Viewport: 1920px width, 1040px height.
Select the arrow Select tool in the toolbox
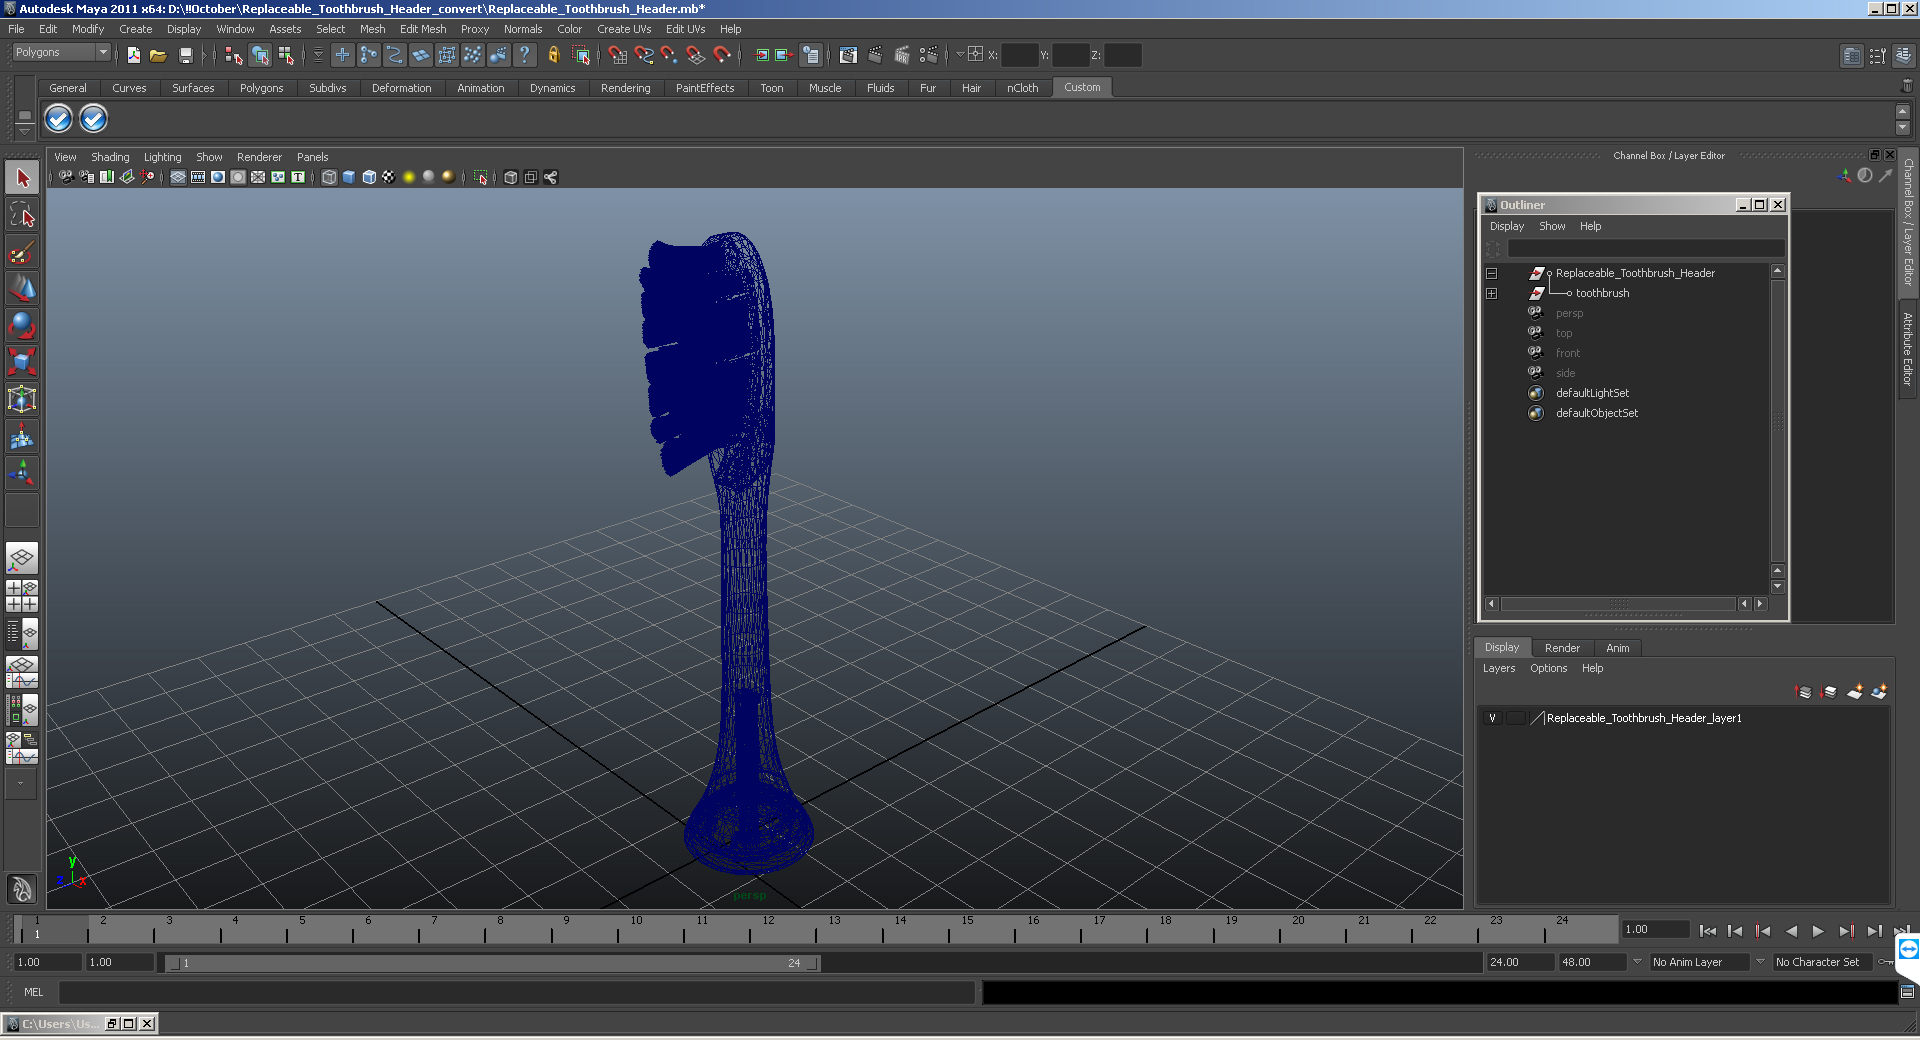[22, 178]
